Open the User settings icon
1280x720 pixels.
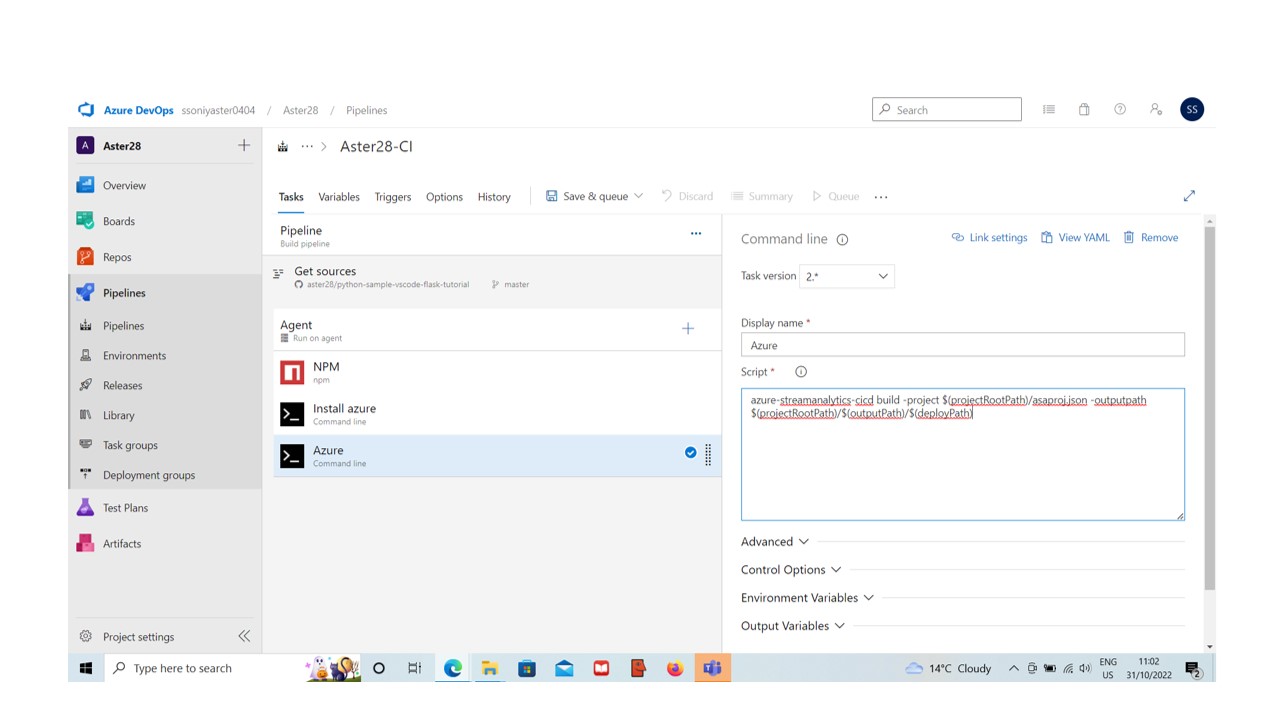coord(1156,110)
